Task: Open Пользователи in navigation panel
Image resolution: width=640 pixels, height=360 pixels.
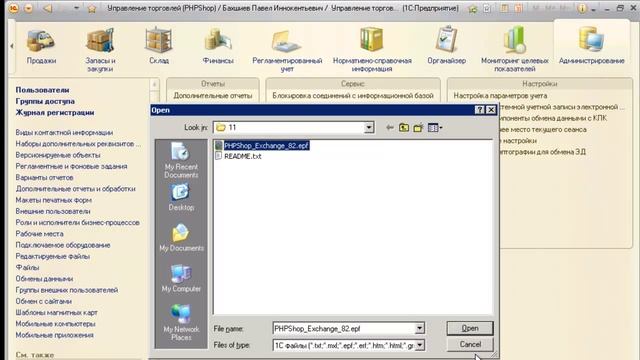Action: pos(42,90)
